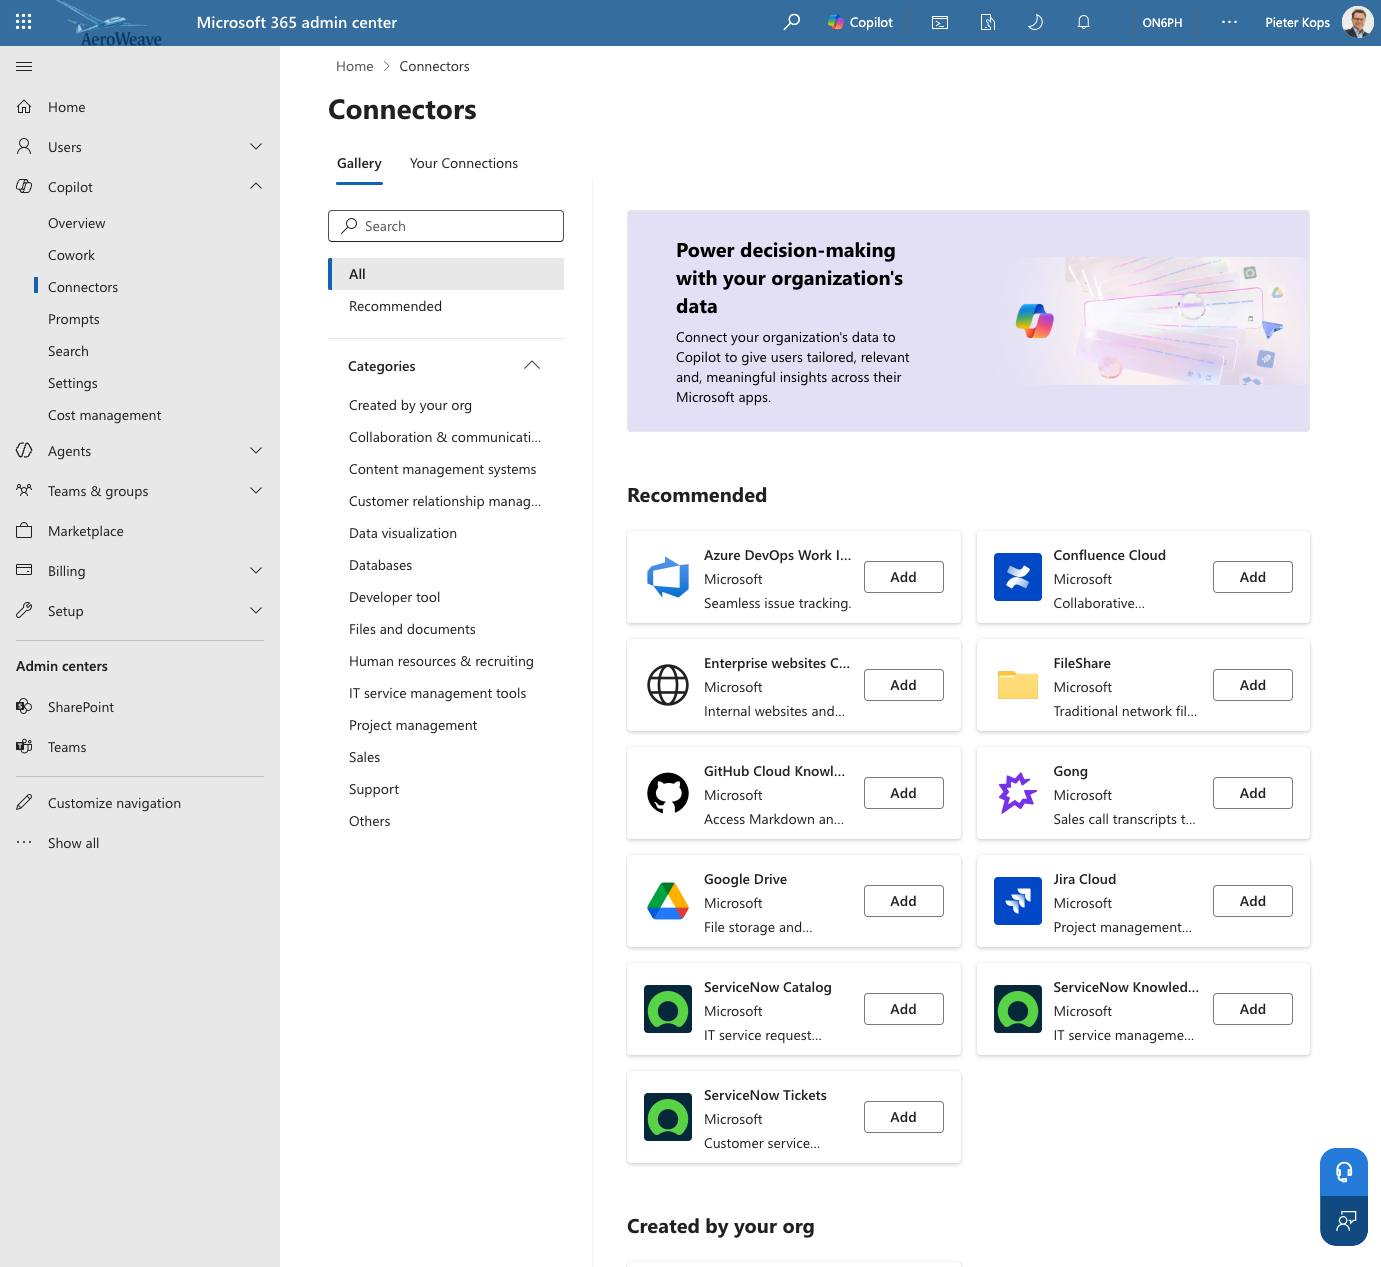Open Cloud Shell terminal icon

click(940, 22)
